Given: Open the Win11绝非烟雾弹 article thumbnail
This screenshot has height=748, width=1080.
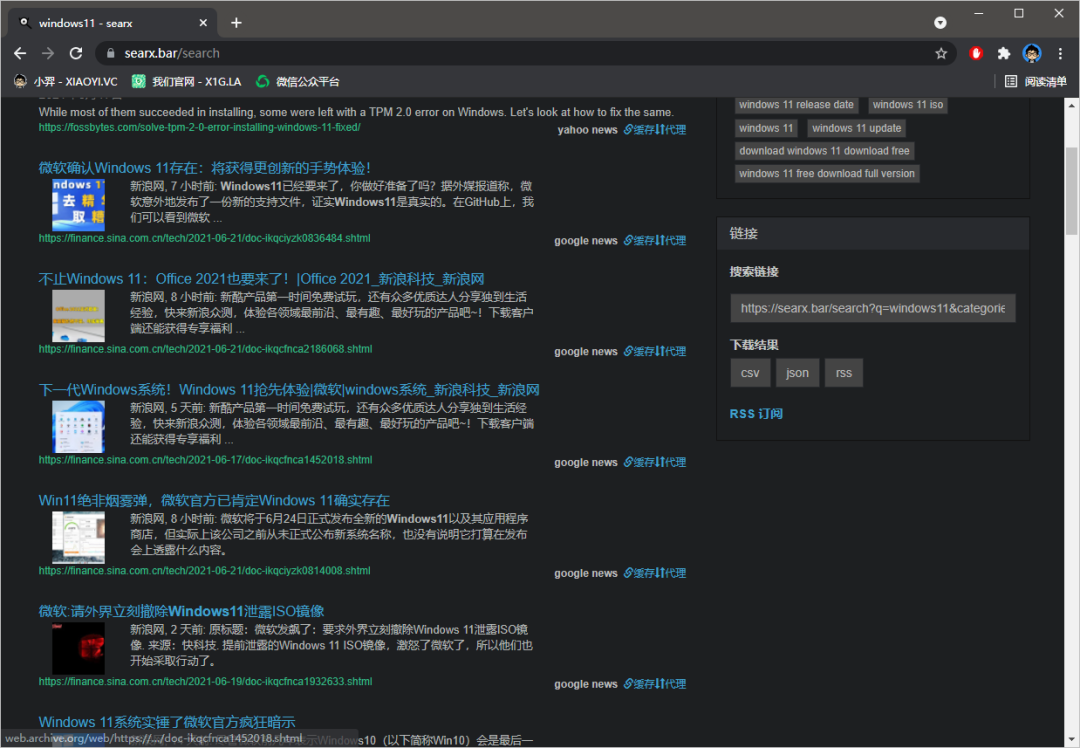Looking at the screenshot, I should 78,537.
